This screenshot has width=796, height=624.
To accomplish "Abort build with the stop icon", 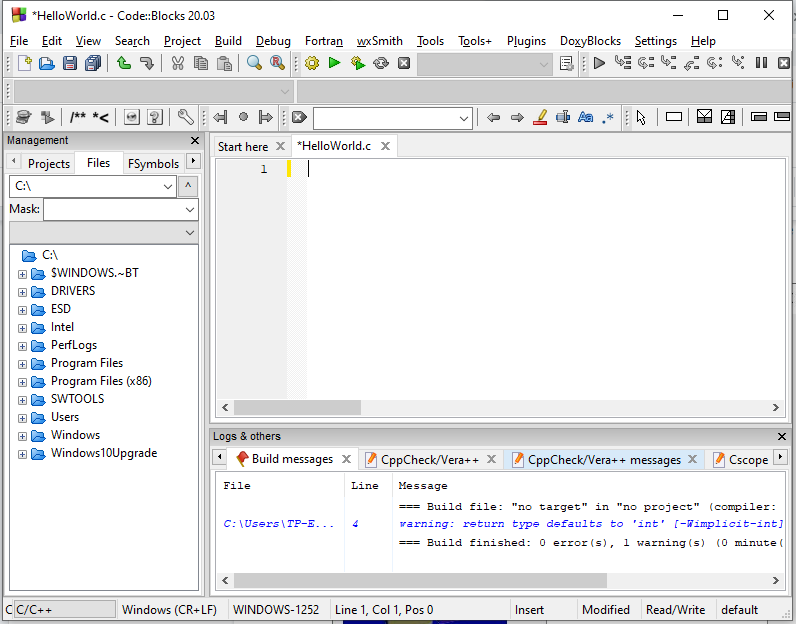I will 404,63.
